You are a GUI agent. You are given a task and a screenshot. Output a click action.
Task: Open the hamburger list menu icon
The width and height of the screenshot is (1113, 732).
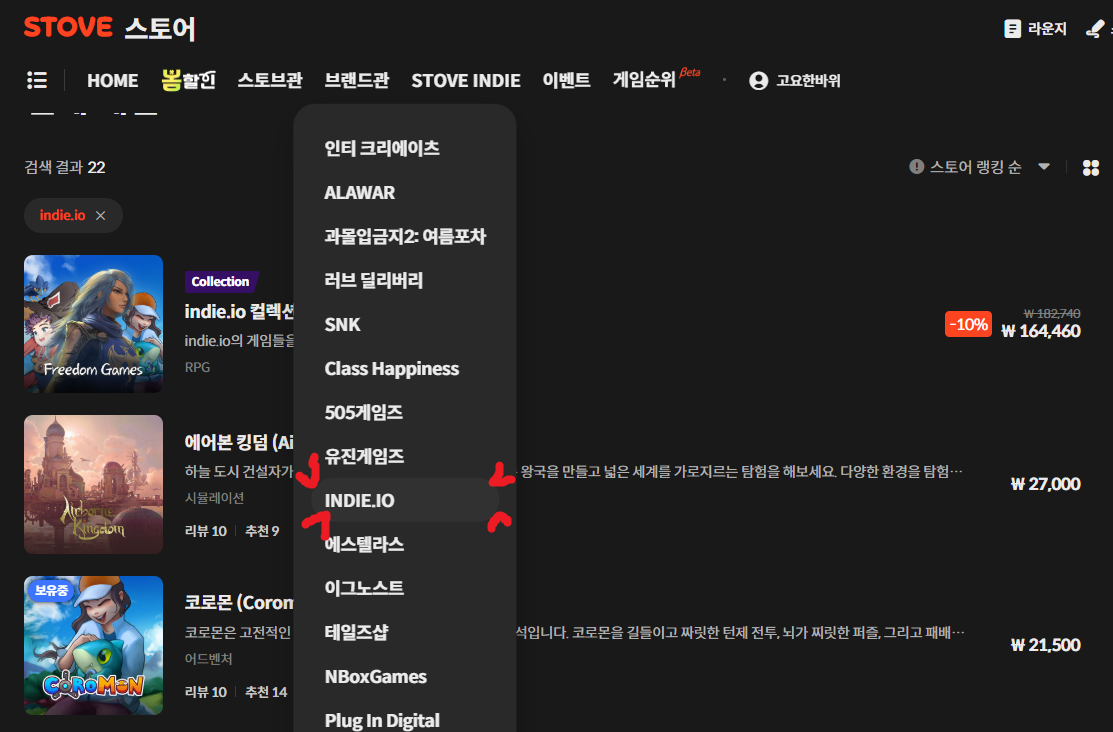[x=37, y=80]
